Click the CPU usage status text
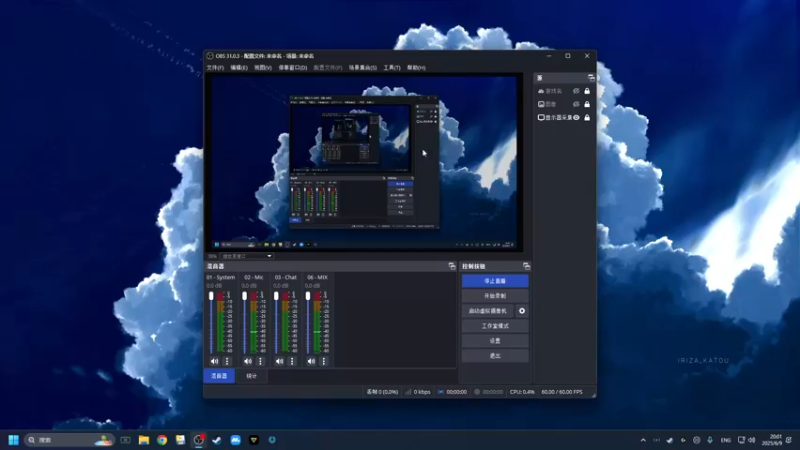 click(522, 392)
